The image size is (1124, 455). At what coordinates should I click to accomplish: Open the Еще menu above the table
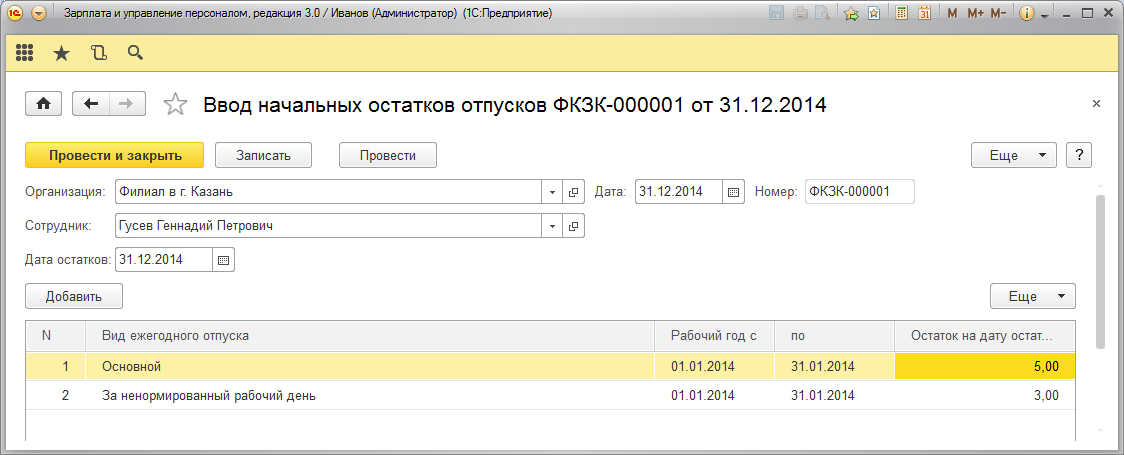click(1032, 296)
